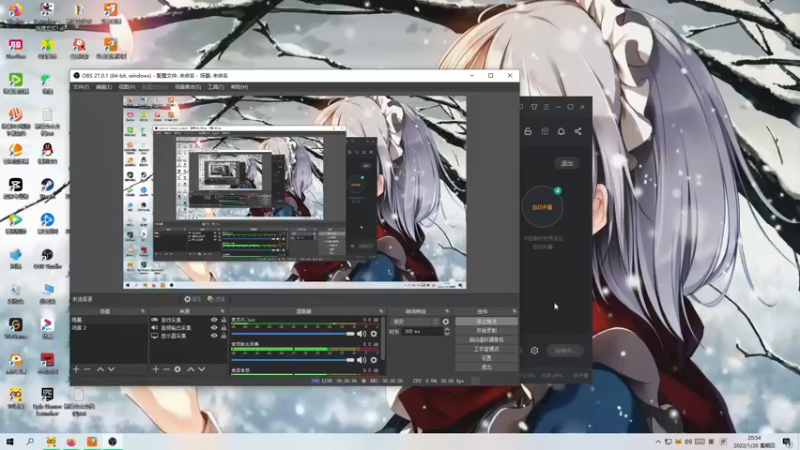This screenshot has width=800, height=450.
Task: Add a new source with the plus icon
Action: click(x=156, y=369)
